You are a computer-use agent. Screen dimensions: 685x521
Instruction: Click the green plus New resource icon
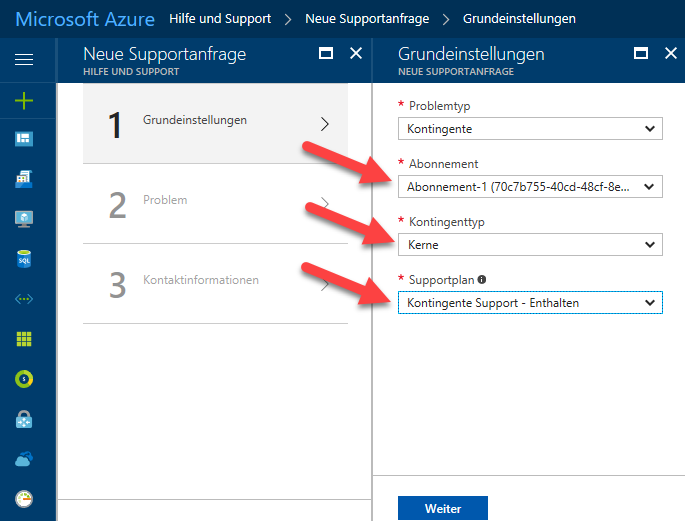[x=24, y=101]
